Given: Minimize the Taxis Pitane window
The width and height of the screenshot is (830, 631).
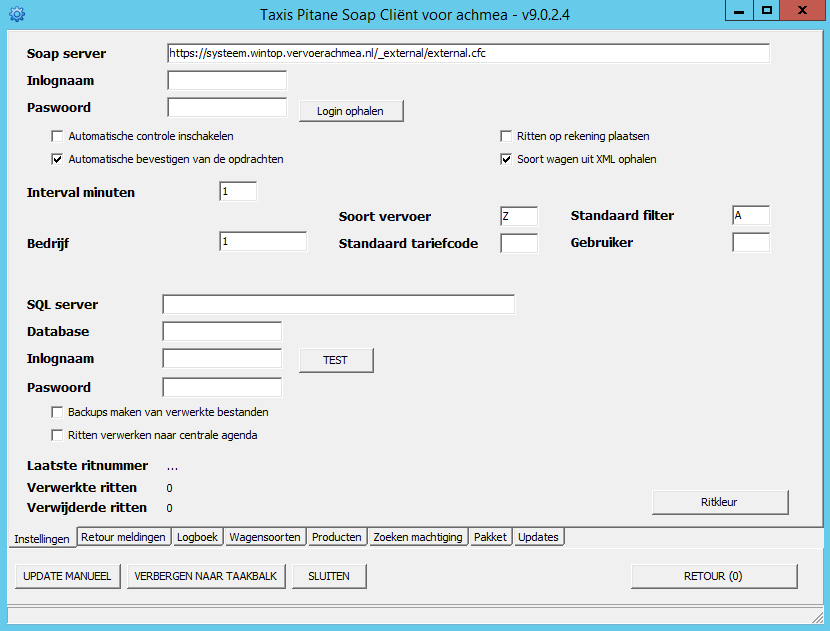Looking at the screenshot, I should tap(739, 11).
